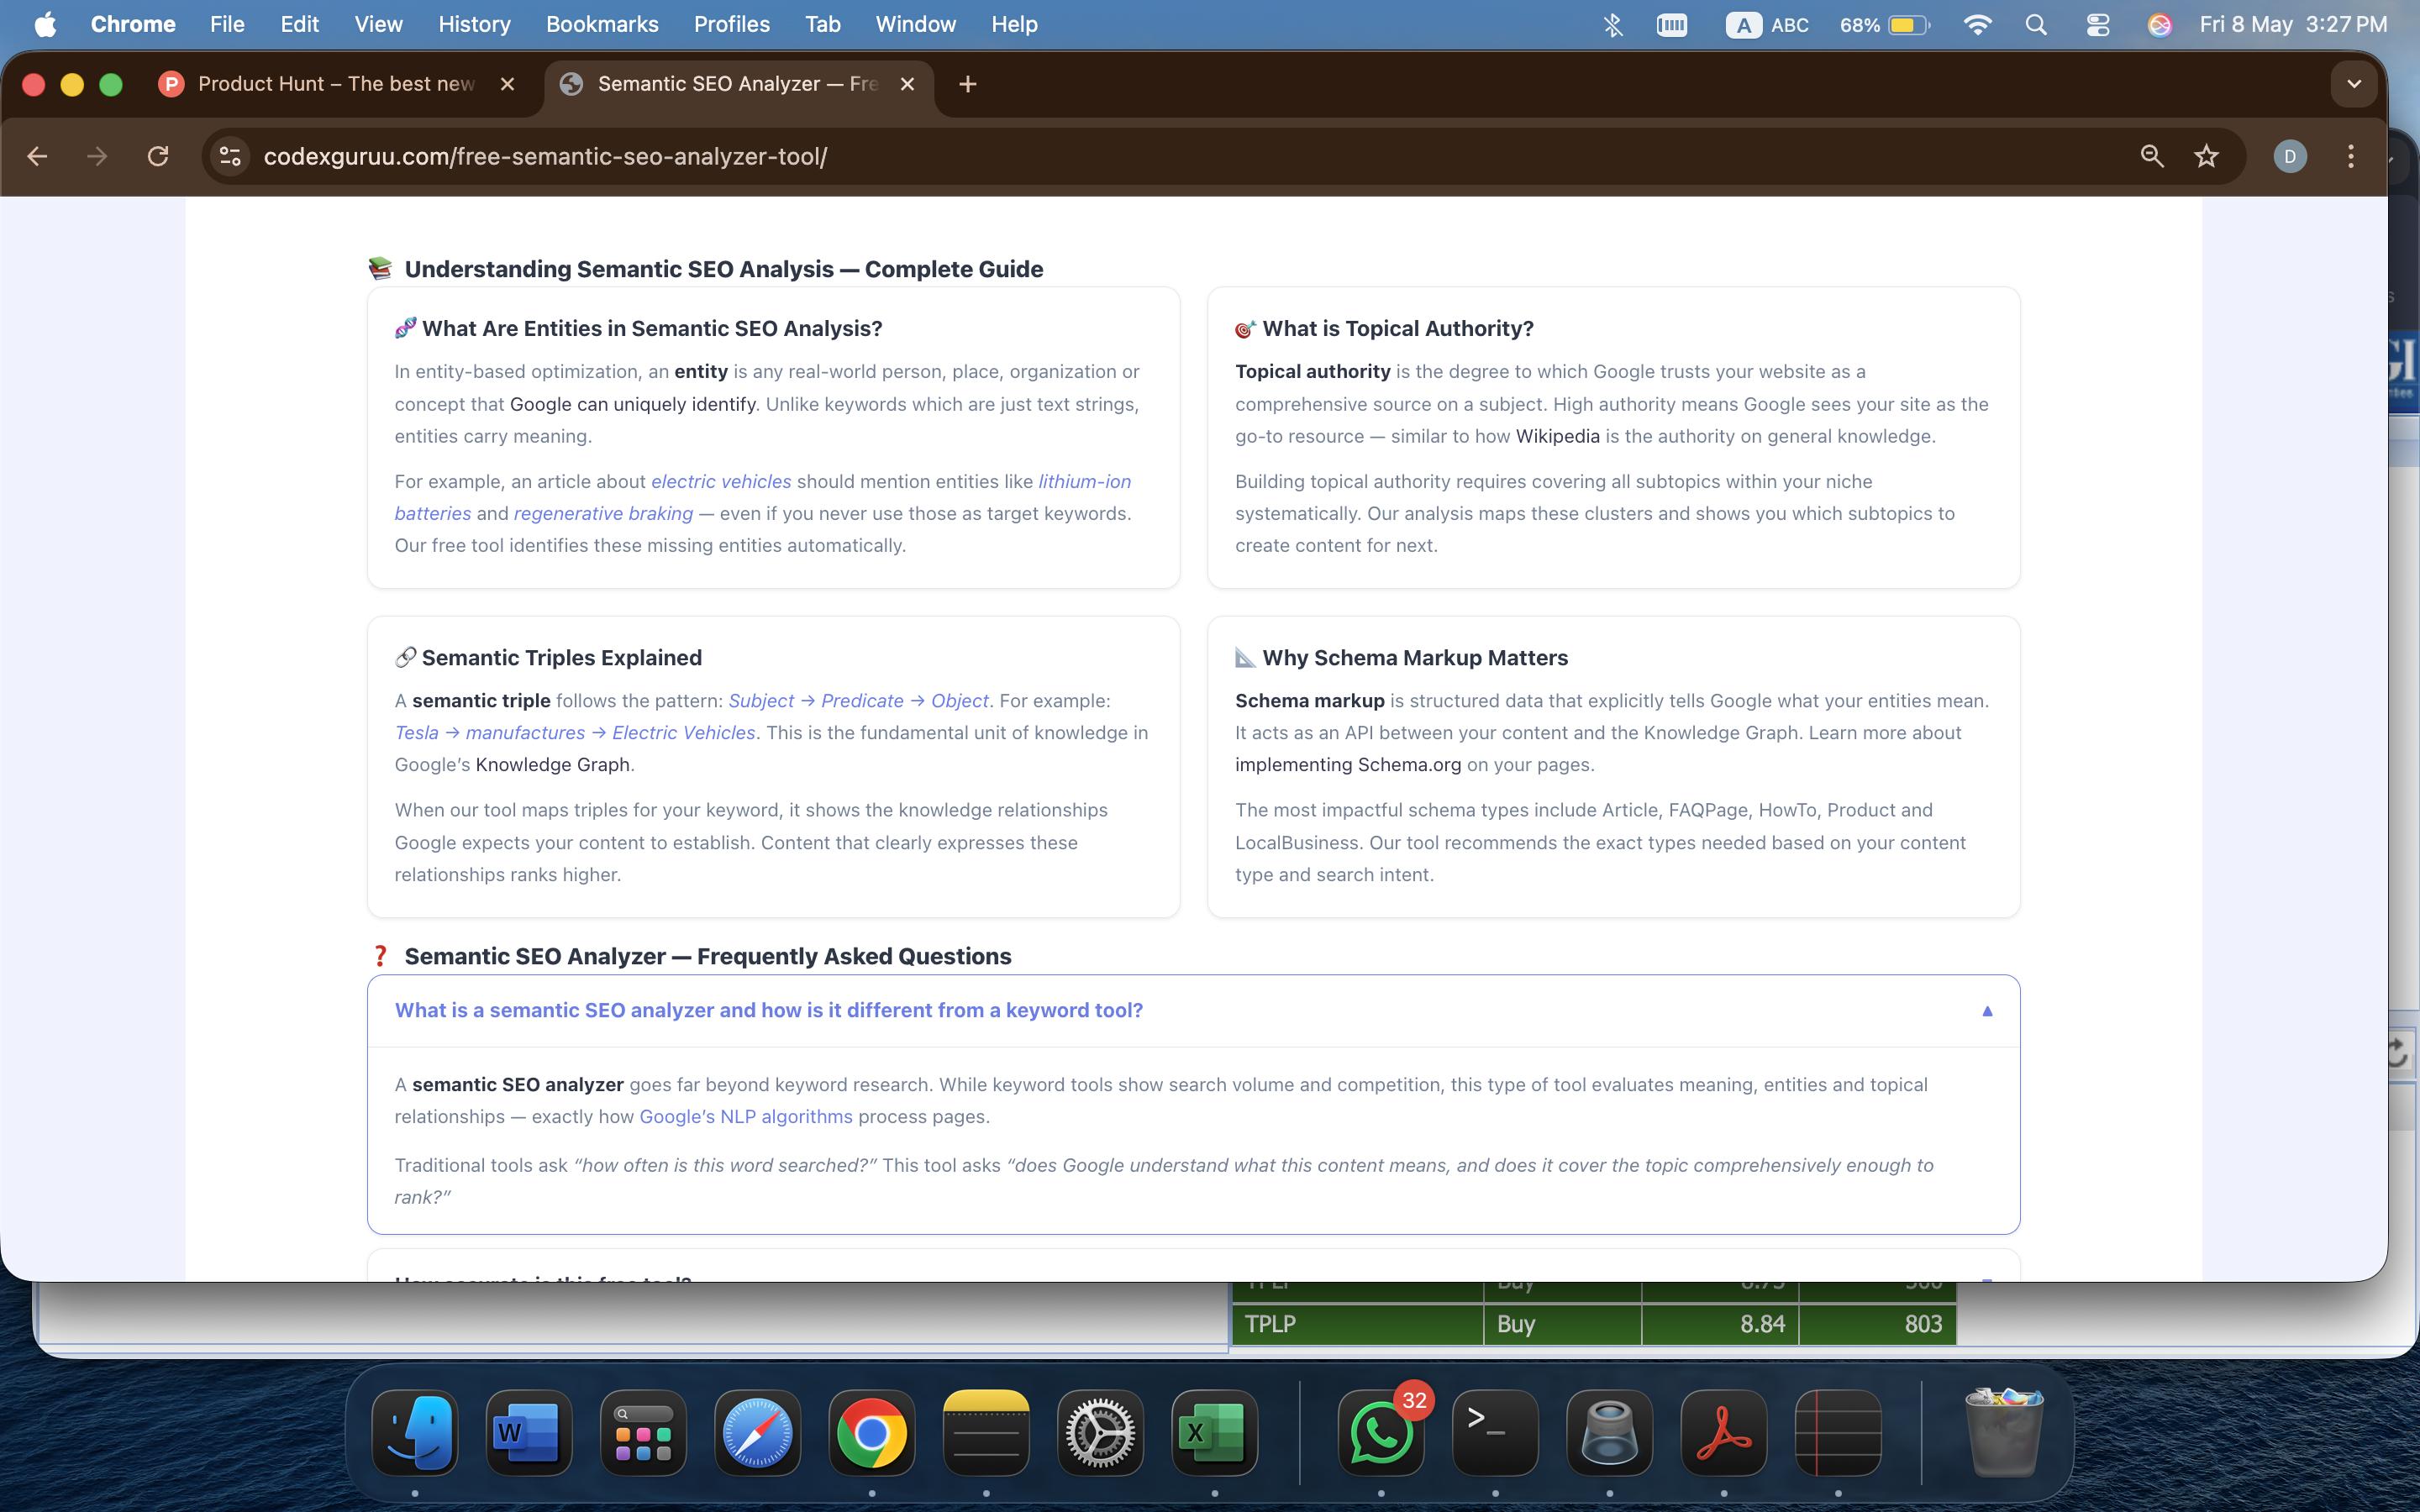Click the Chrome icon in the Dock
Image resolution: width=2420 pixels, height=1512 pixels.
(x=872, y=1433)
